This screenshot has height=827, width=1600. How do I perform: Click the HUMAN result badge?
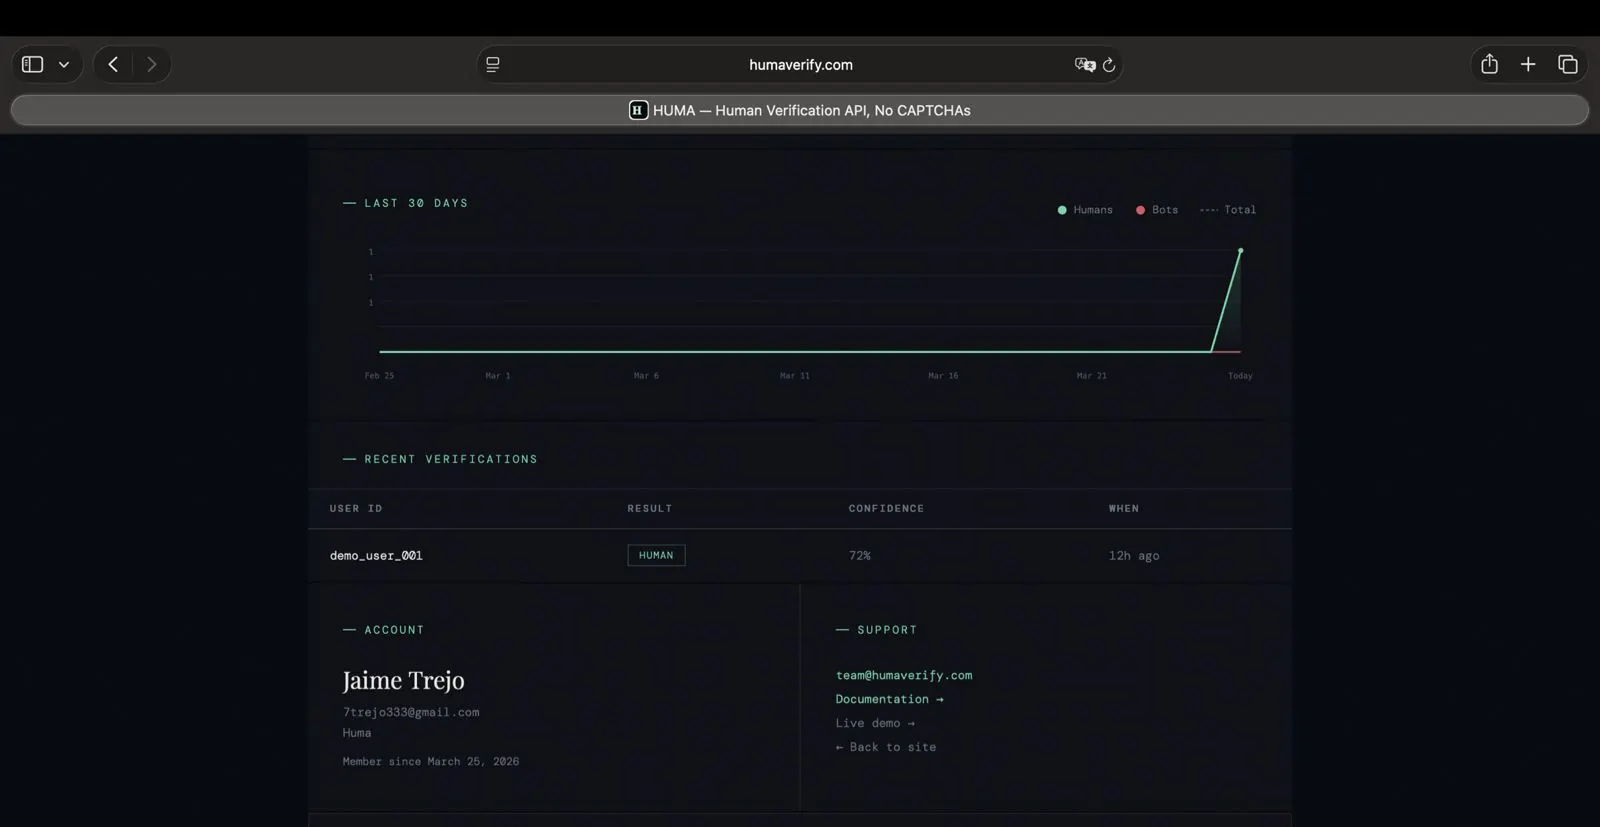(656, 555)
